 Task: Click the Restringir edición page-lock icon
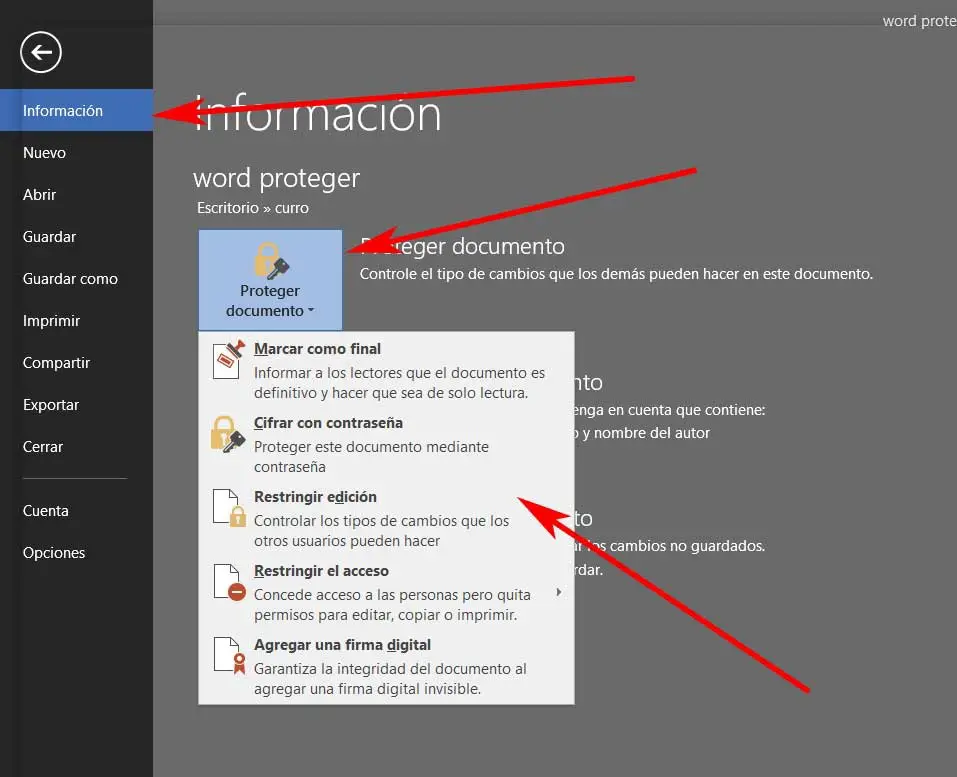229,508
